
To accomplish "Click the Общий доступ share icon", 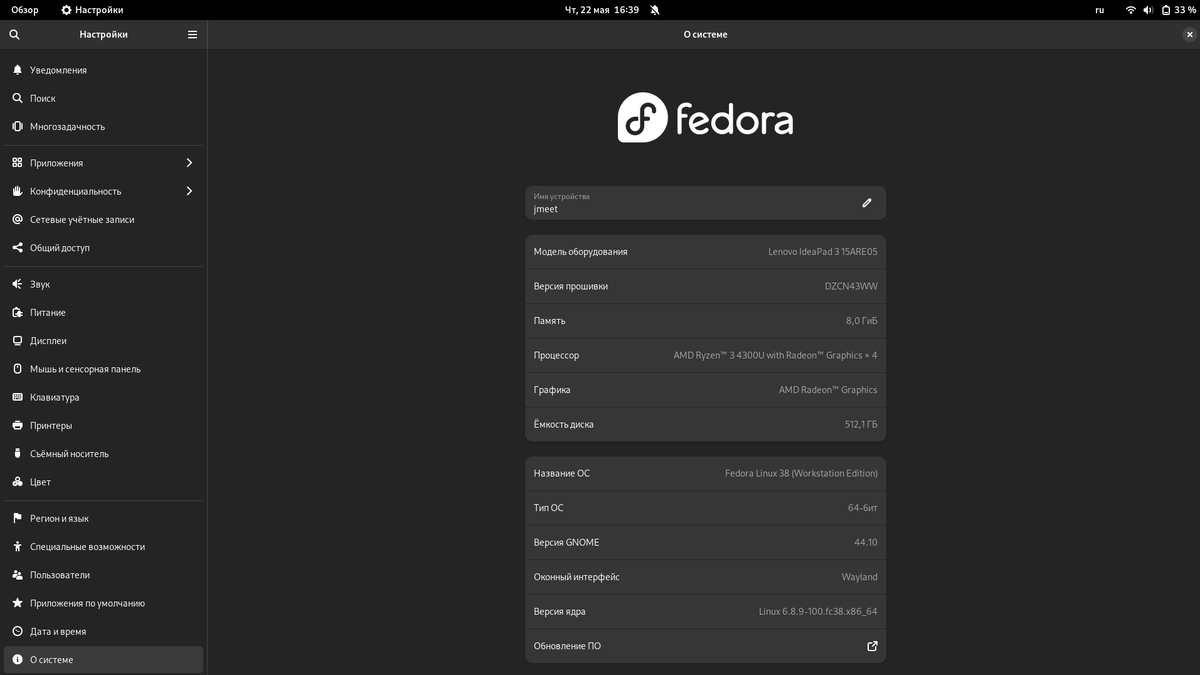I will (x=17, y=247).
